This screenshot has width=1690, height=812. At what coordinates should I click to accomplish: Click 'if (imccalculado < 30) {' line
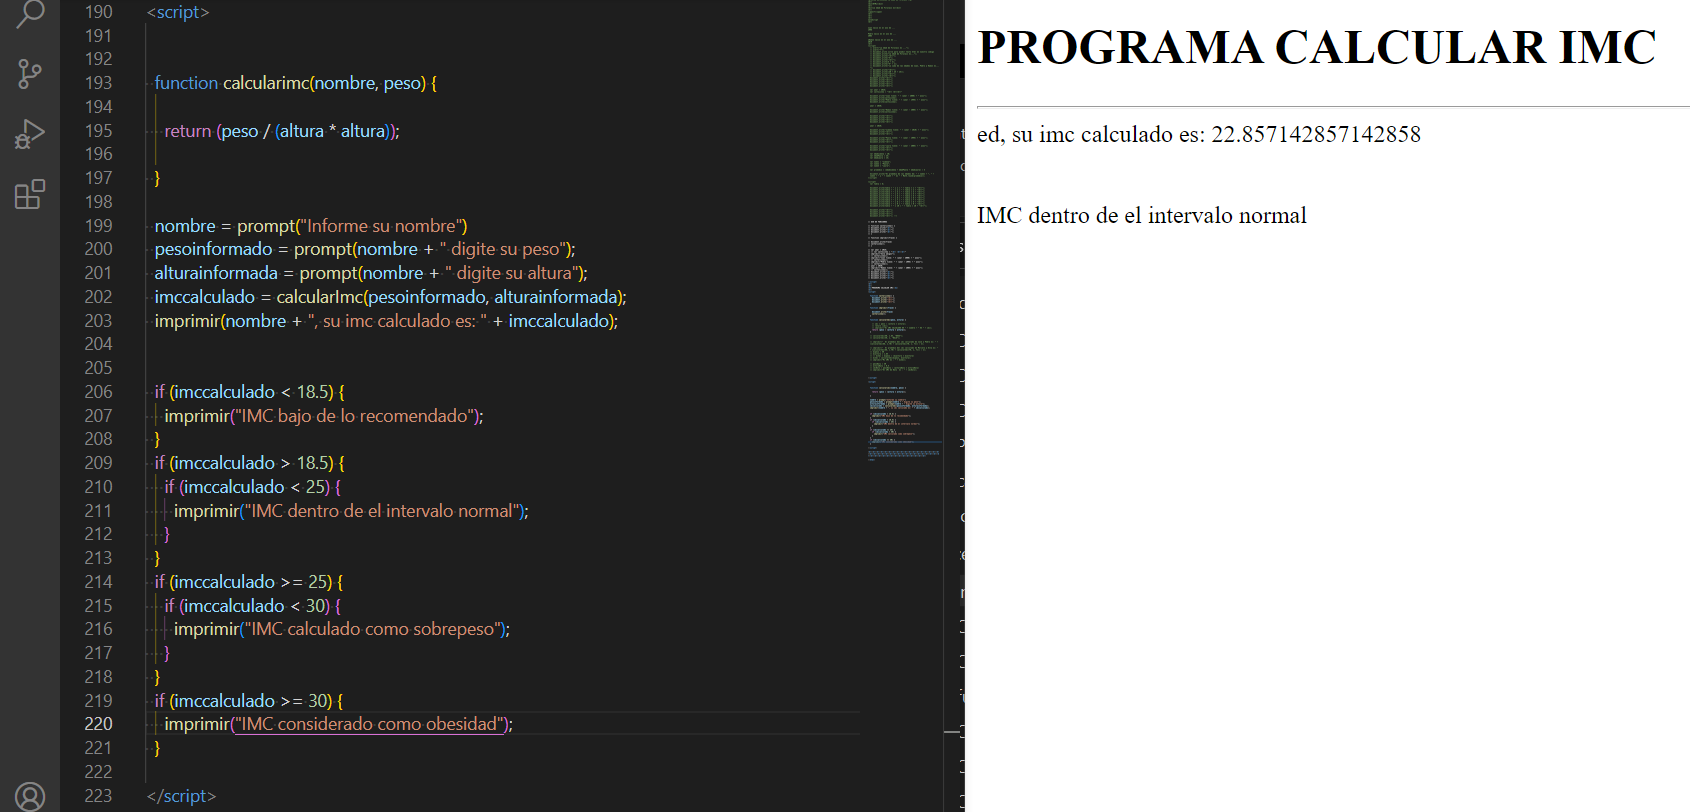point(253,606)
